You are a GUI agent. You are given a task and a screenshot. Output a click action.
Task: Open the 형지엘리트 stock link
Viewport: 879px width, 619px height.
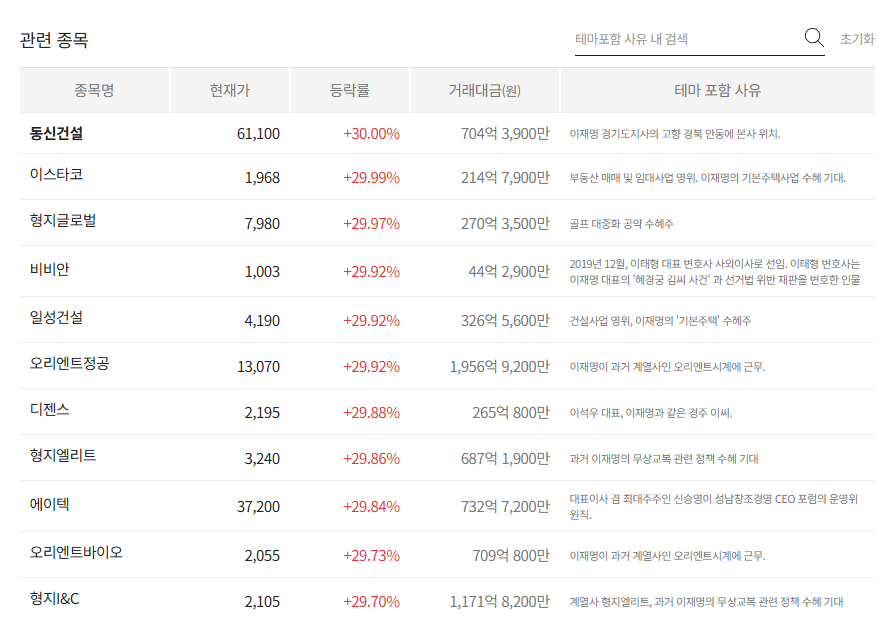pyautogui.click(x=63, y=455)
